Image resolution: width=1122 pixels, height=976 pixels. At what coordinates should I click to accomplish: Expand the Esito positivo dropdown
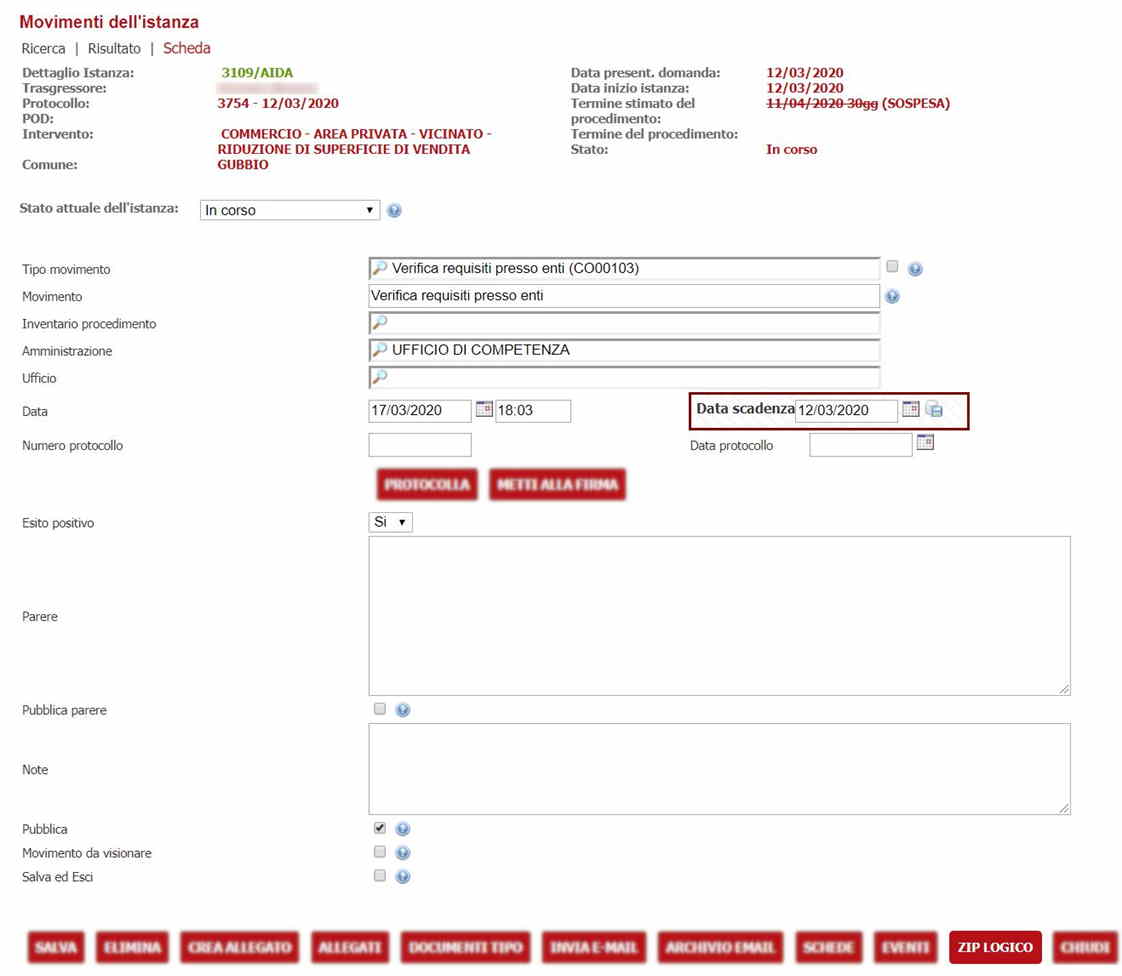click(x=390, y=523)
